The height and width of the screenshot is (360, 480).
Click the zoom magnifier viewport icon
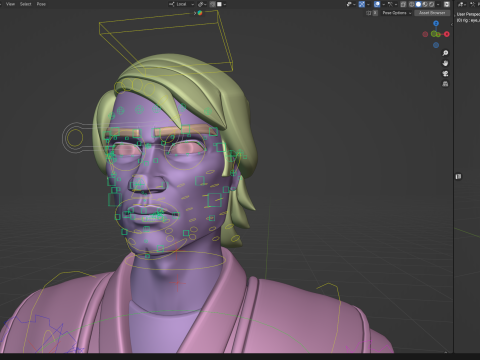click(445, 53)
